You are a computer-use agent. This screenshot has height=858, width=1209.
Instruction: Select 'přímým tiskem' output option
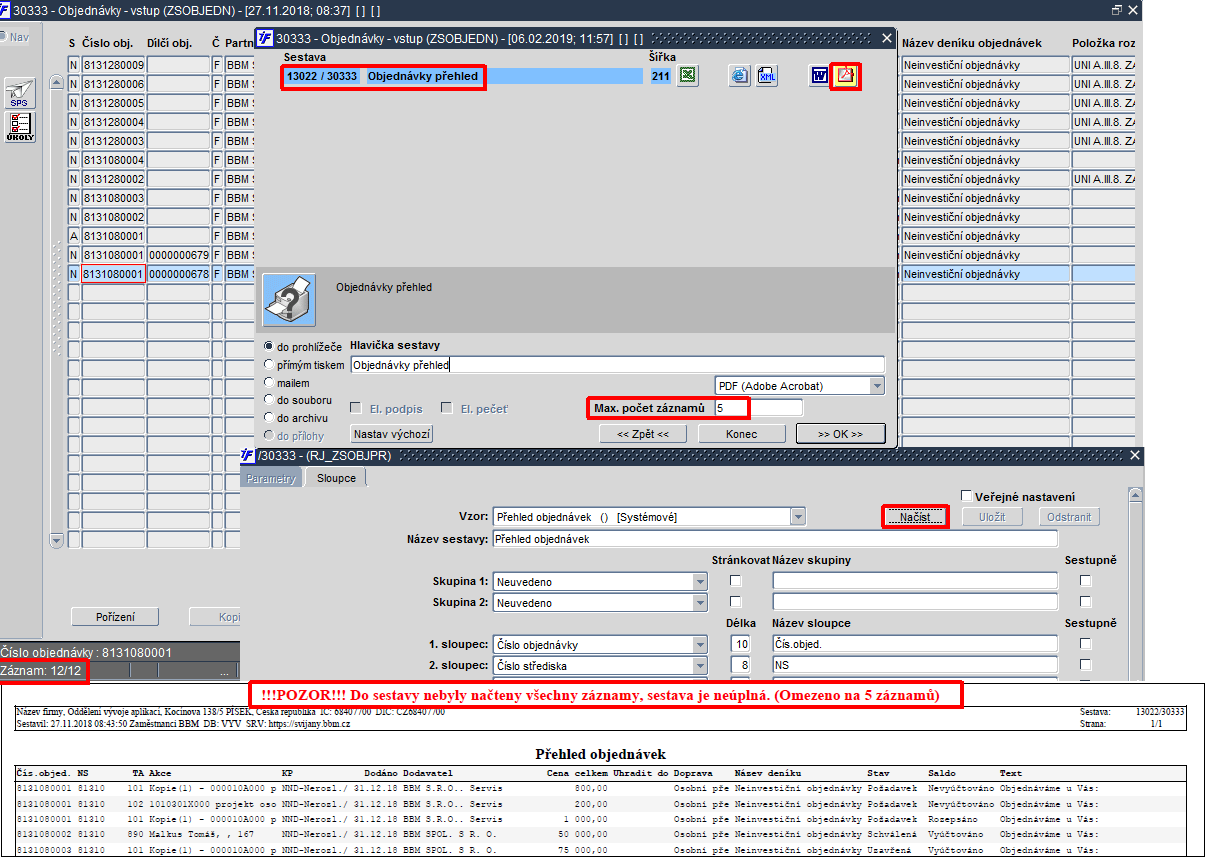pos(269,365)
